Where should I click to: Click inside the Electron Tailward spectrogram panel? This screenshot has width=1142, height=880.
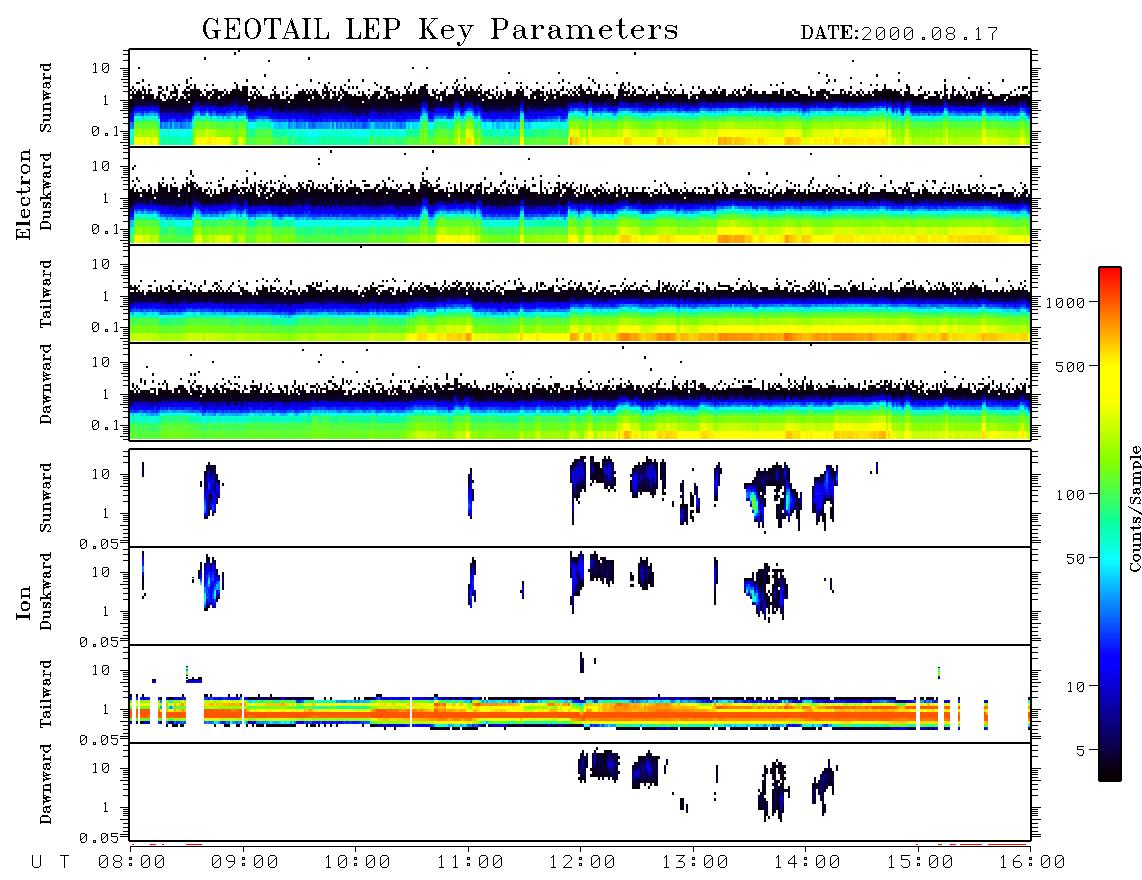point(580,294)
